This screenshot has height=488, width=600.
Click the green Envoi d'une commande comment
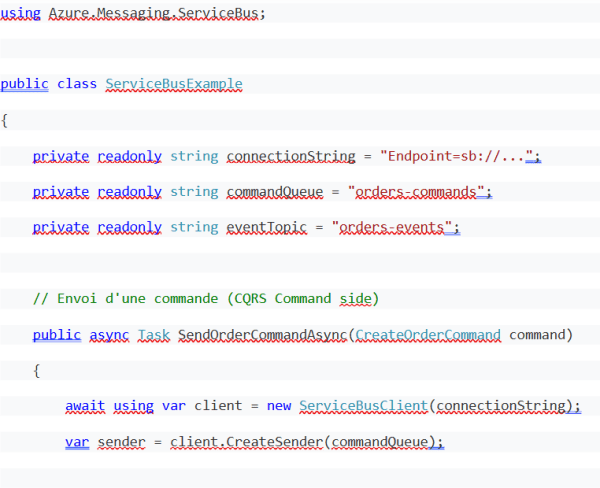(x=205, y=299)
